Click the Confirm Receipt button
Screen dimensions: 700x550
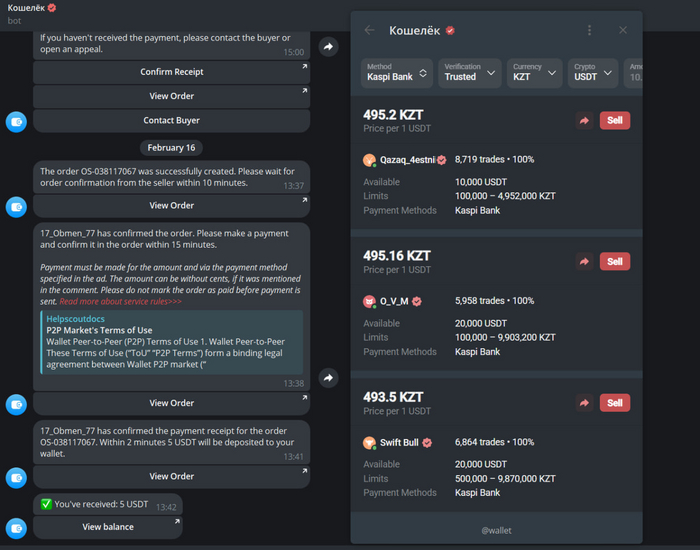tap(171, 72)
